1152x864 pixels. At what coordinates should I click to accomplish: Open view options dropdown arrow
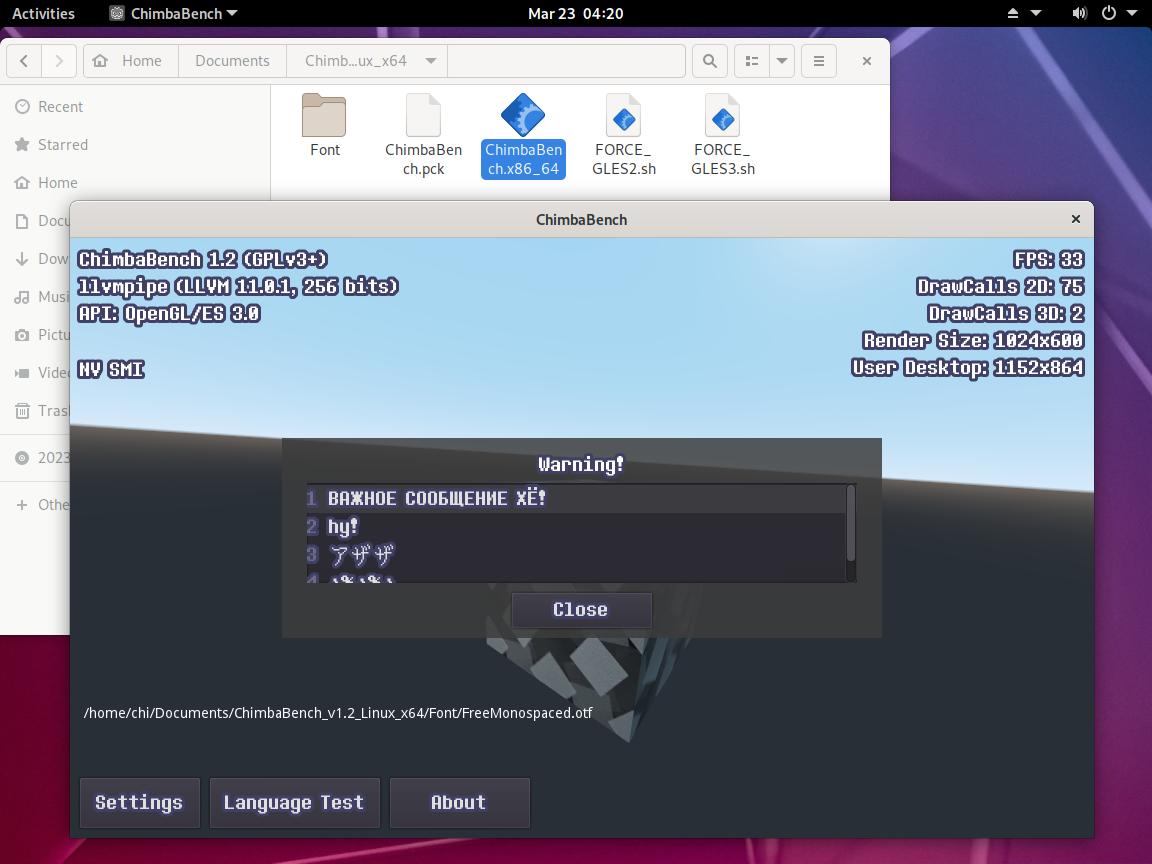point(782,61)
